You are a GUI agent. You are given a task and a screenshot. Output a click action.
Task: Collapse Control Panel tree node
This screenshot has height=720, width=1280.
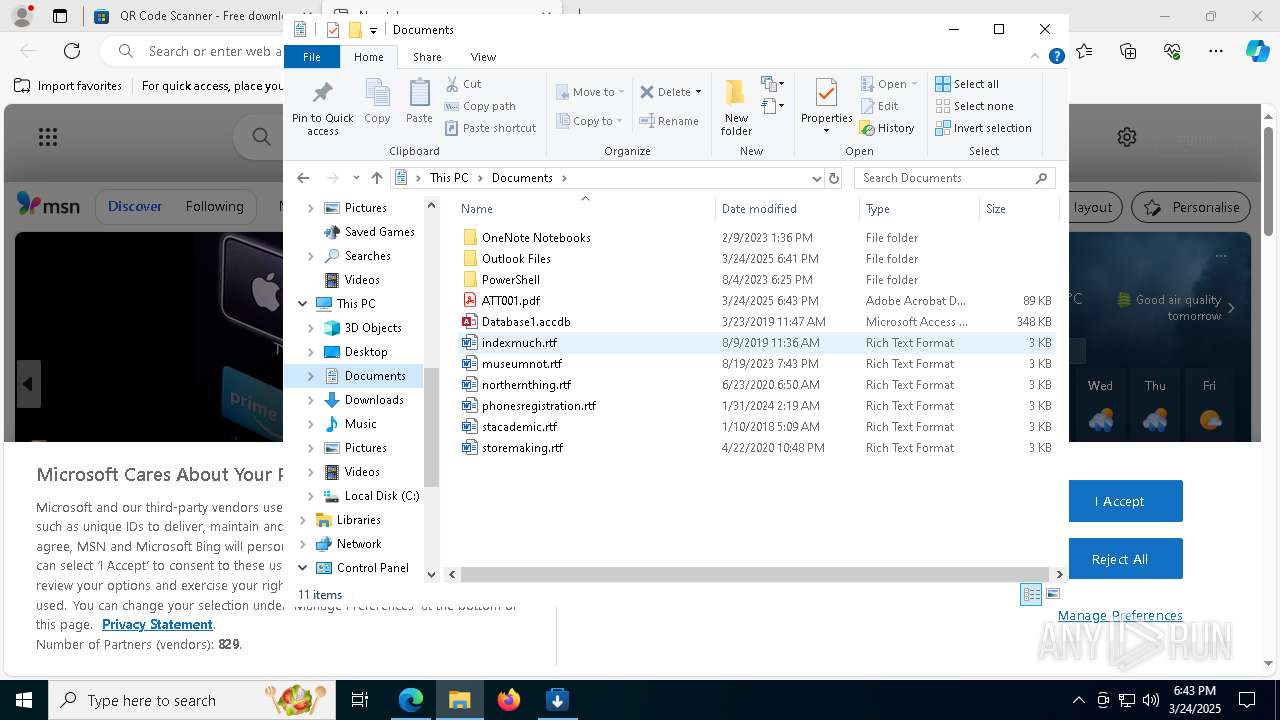click(x=303, y=568)
